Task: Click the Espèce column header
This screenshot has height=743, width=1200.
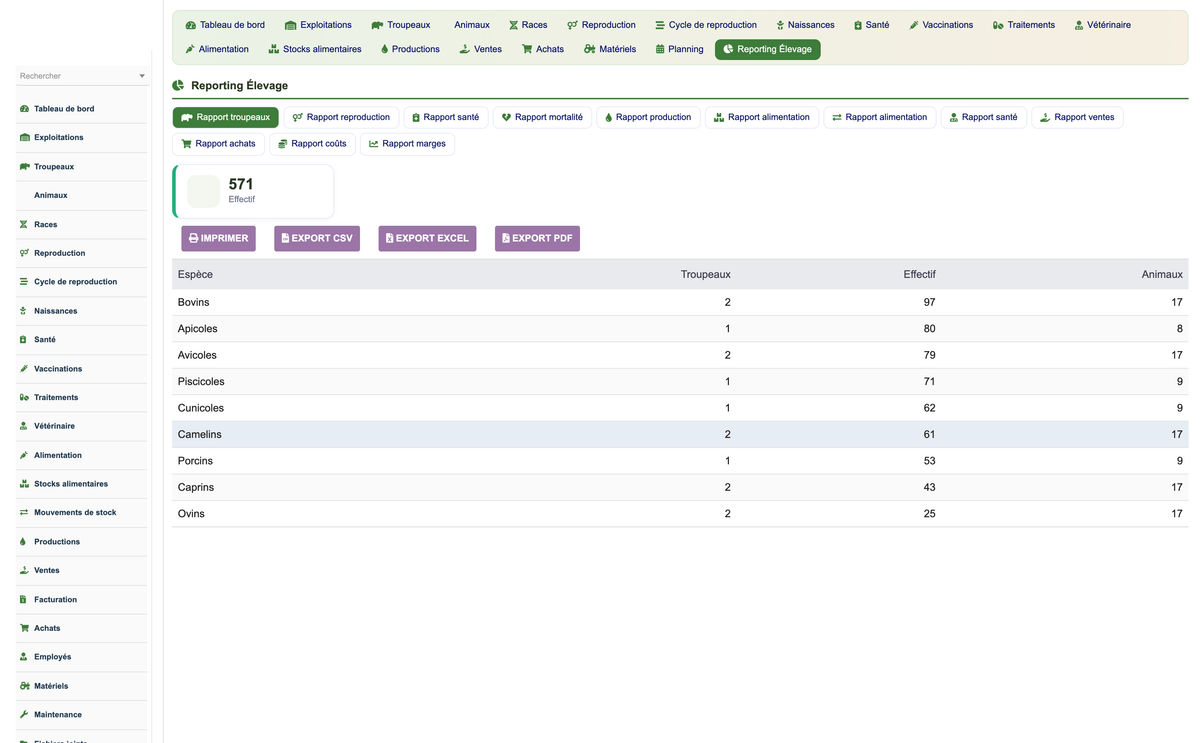Action: [195, 274]
